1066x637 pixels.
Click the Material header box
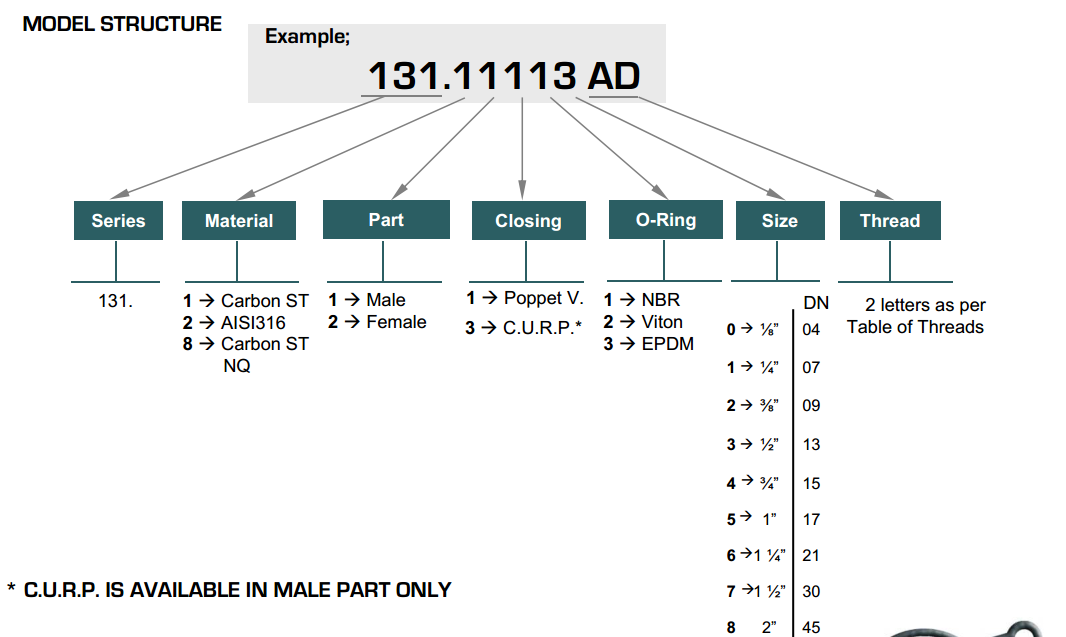239,221
